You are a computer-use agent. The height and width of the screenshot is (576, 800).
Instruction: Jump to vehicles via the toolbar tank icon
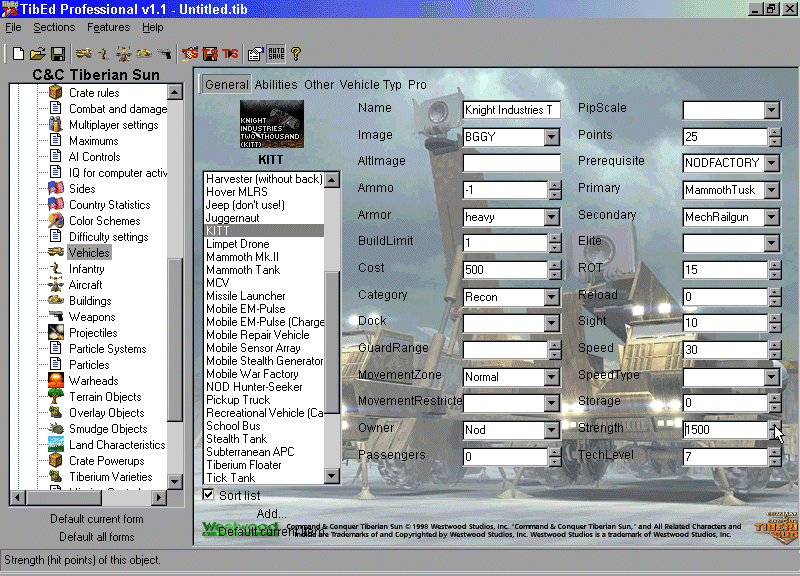click(x=84, y=54)
